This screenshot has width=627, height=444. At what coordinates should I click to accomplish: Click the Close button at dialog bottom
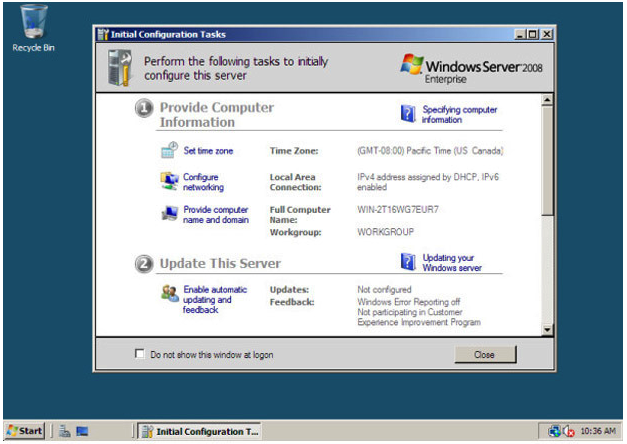coord(485,354)
